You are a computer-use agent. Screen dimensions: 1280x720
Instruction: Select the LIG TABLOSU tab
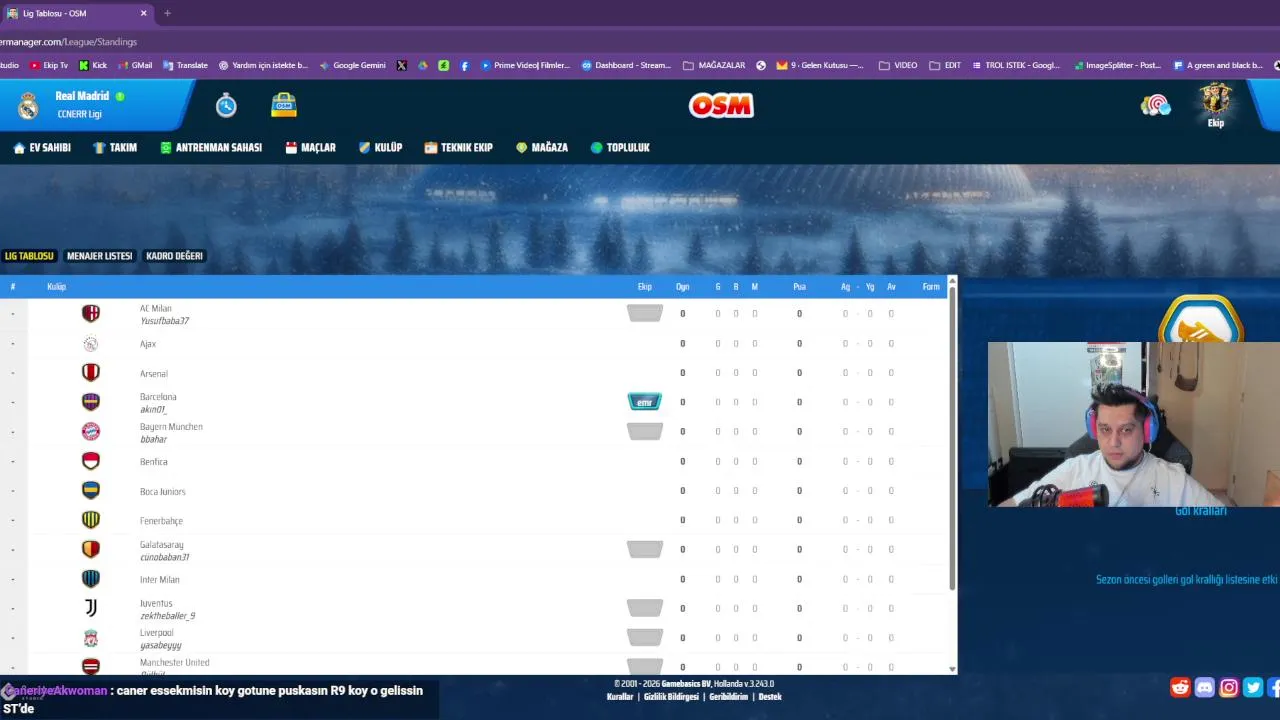(x=29, y=256)
